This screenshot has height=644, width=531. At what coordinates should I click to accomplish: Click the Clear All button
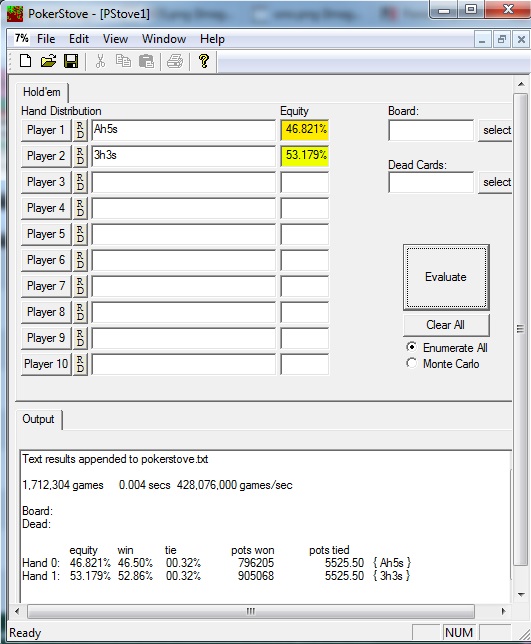pos(446,325)
